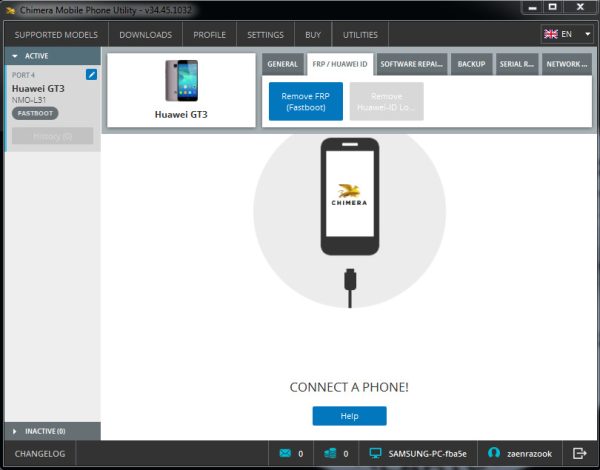Screen dimensions: 600x470
Task: Click the PORT 4 label
Action: (x=23, y=75)
